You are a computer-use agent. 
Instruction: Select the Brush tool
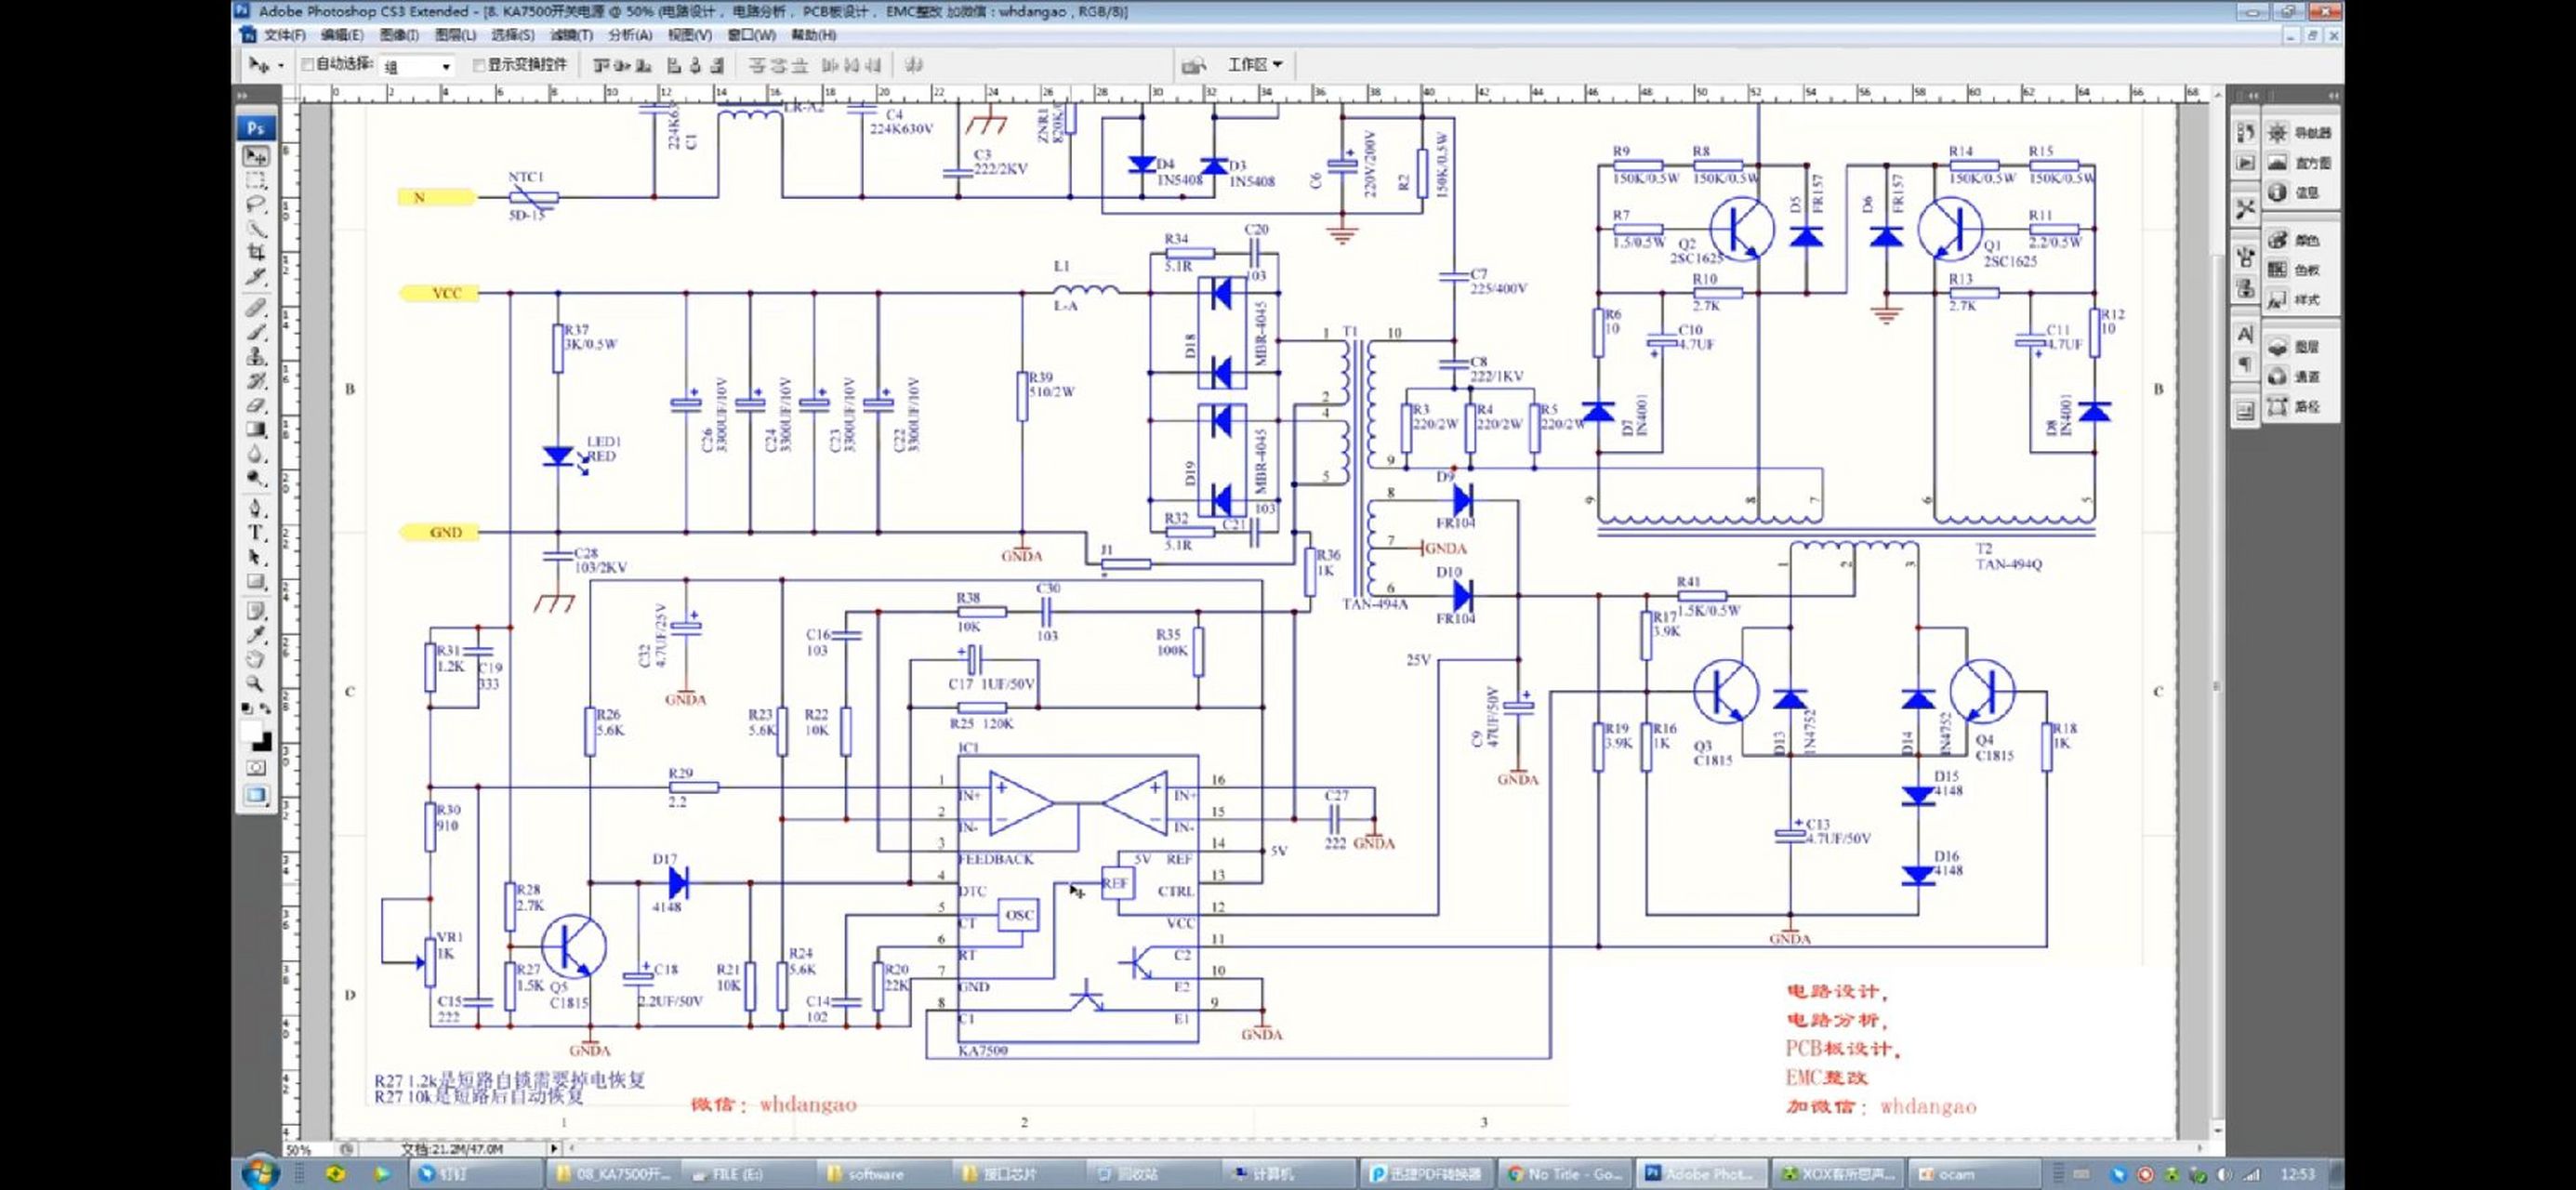256,332
